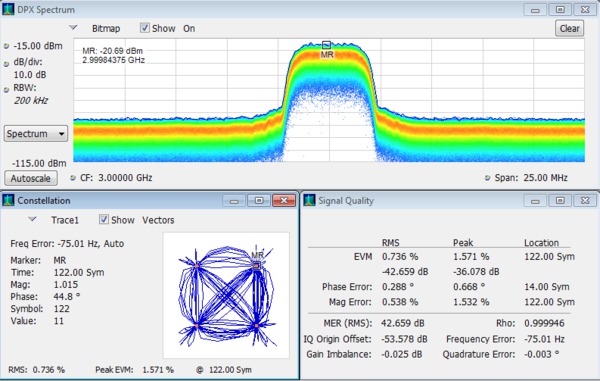Close the Constellation window
This screenshot has height=381, width=600.
click(284, 201)
